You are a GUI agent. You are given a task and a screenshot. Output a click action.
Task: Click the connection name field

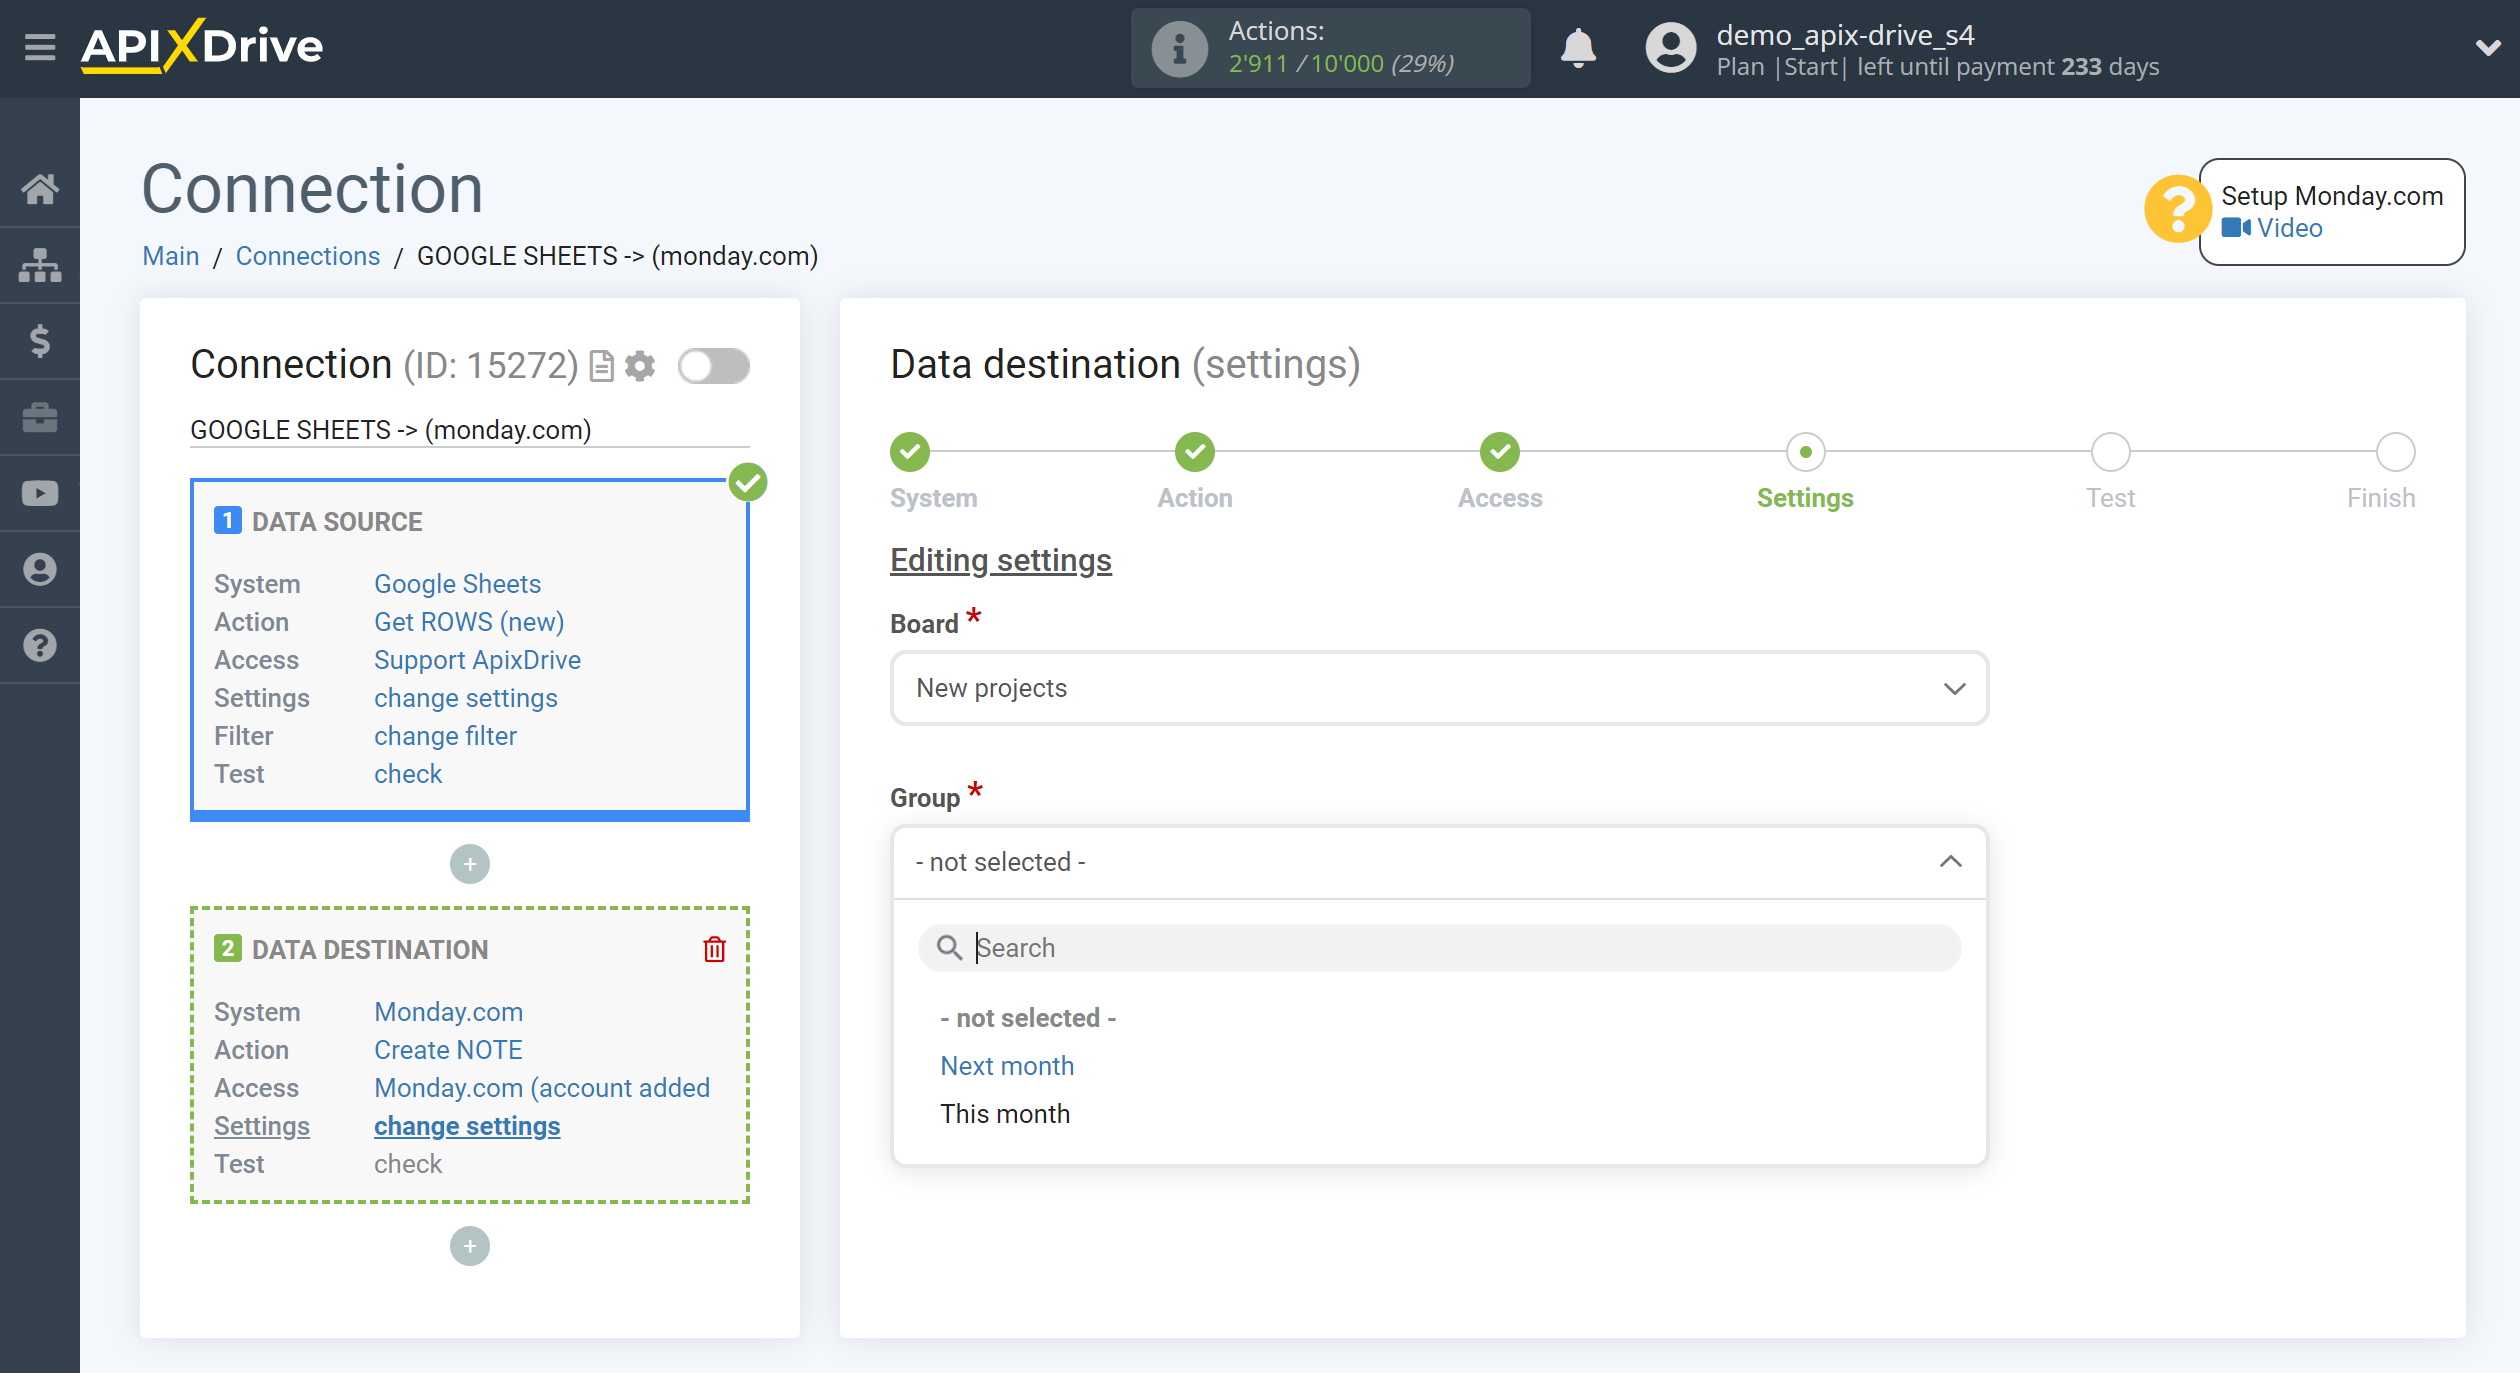click(470, 430)
